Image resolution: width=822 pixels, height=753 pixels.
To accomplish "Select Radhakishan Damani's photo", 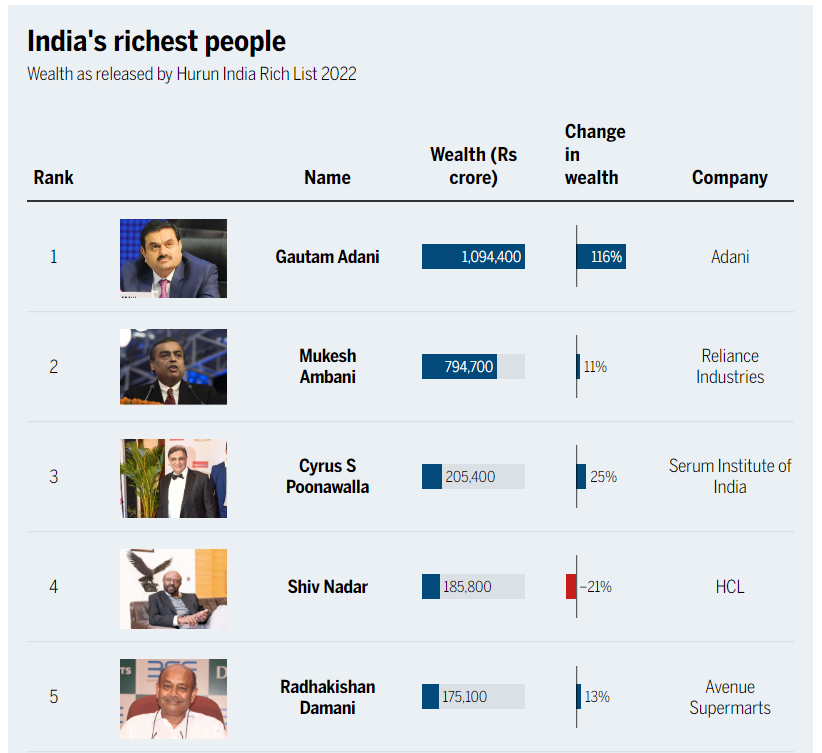I will point(174,699).
